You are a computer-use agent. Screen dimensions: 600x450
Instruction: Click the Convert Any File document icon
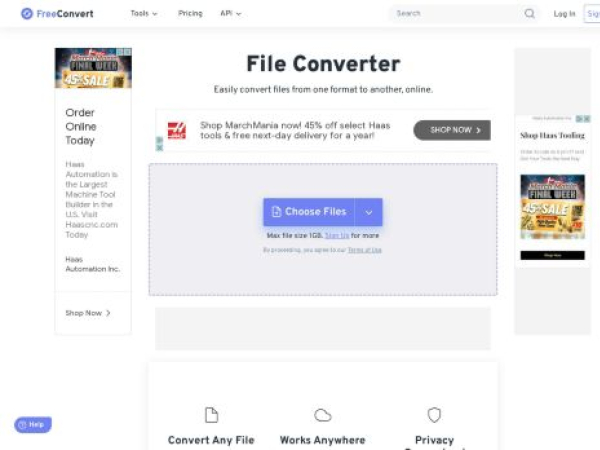(211, 415)
